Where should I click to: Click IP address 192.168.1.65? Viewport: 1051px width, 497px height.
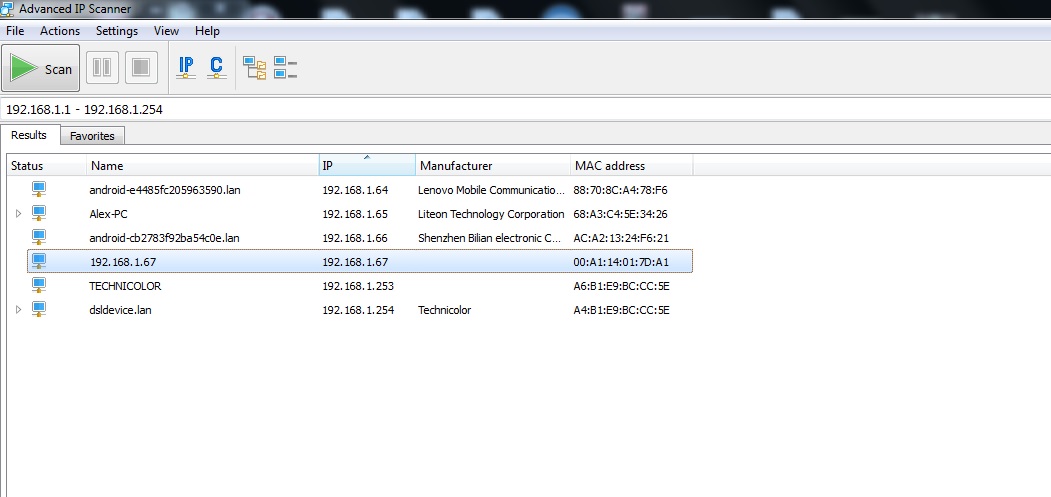point(355,214)
